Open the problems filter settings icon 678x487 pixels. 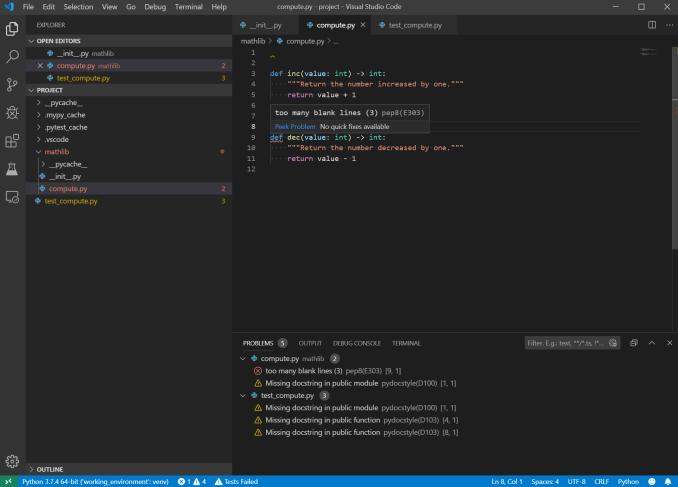tap(613, 343)
